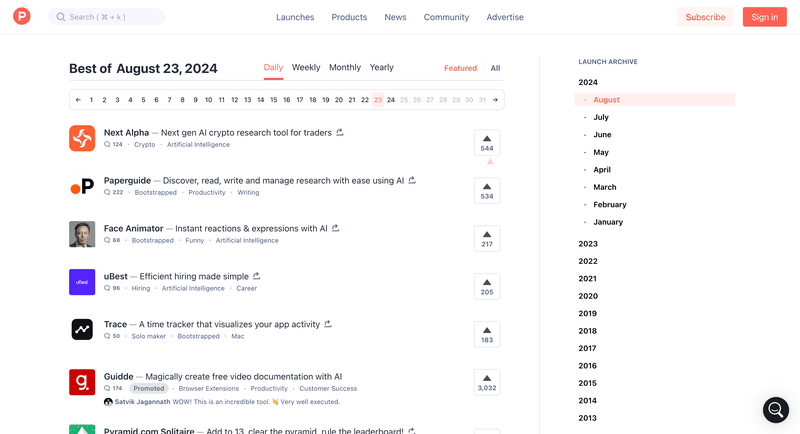Open the Solo maker tag under Trace
800x434 pixels.
point(148,336)
